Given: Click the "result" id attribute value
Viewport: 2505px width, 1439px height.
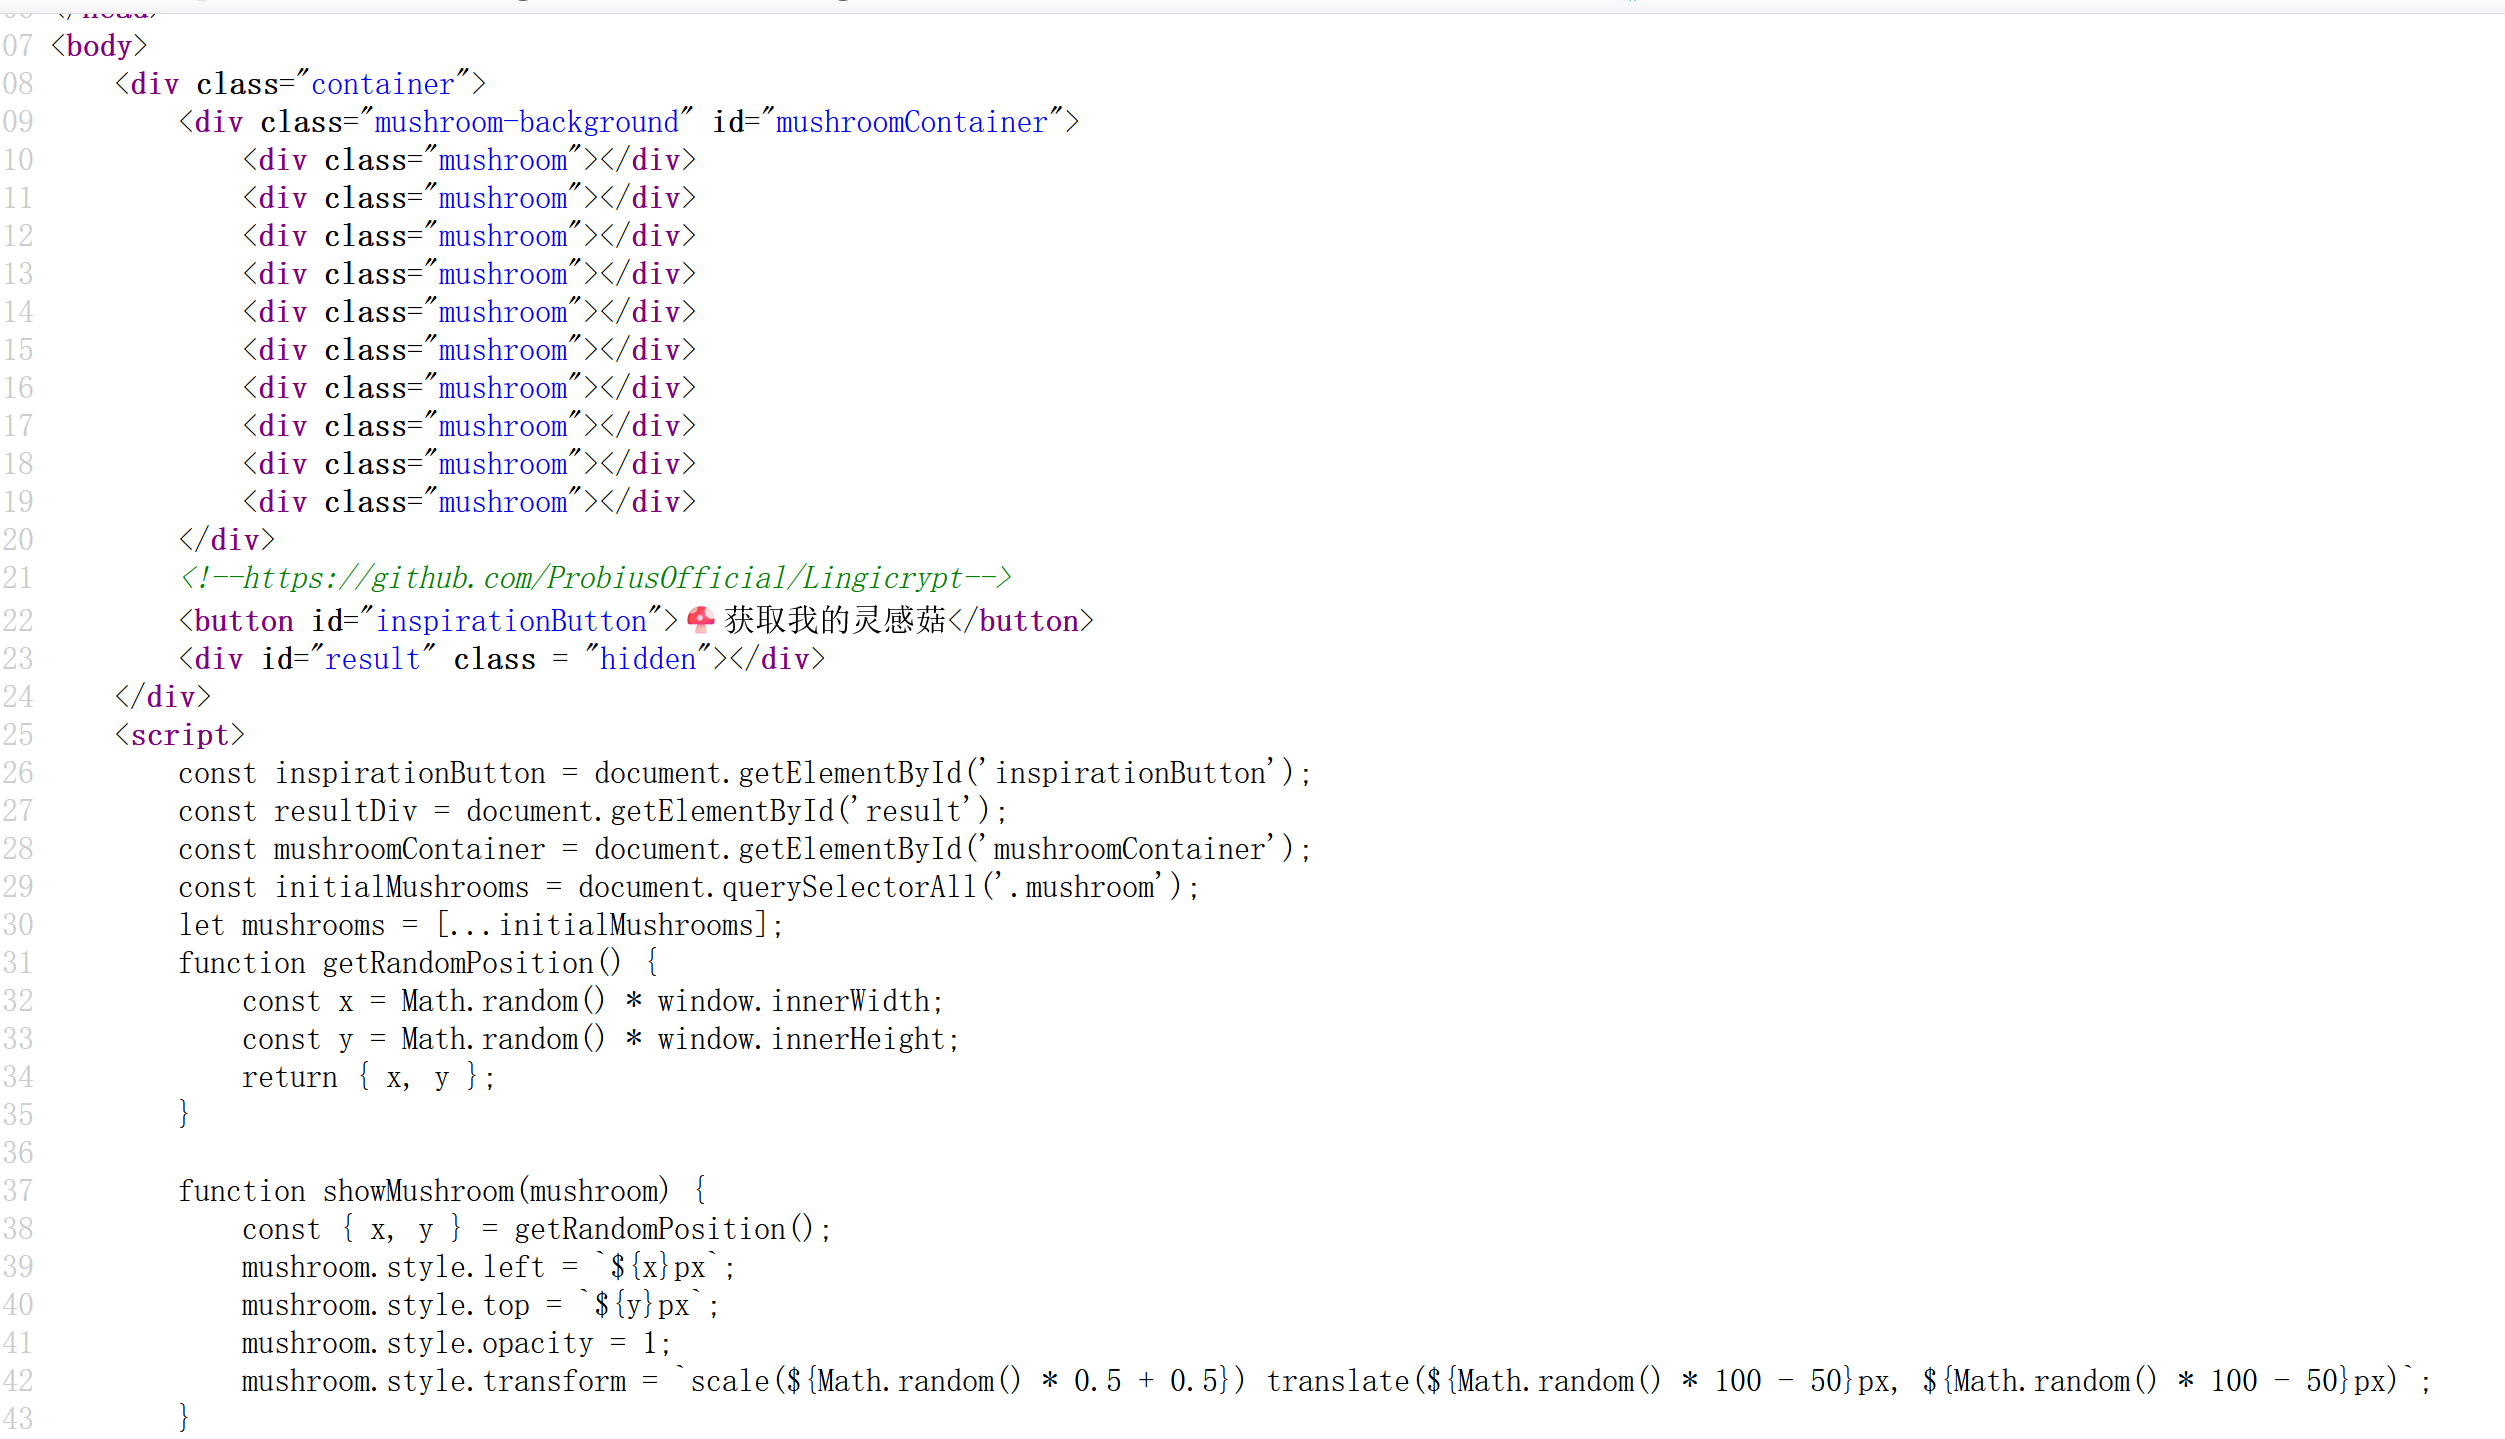Looking at the screenshot, I should click(372, 659).
